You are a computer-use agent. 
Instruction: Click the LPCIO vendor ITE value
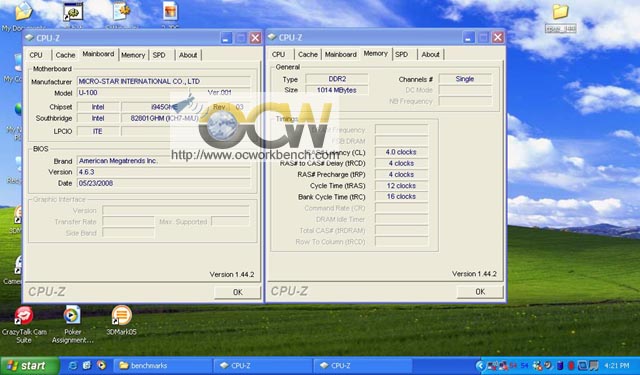tap(98, 131)
